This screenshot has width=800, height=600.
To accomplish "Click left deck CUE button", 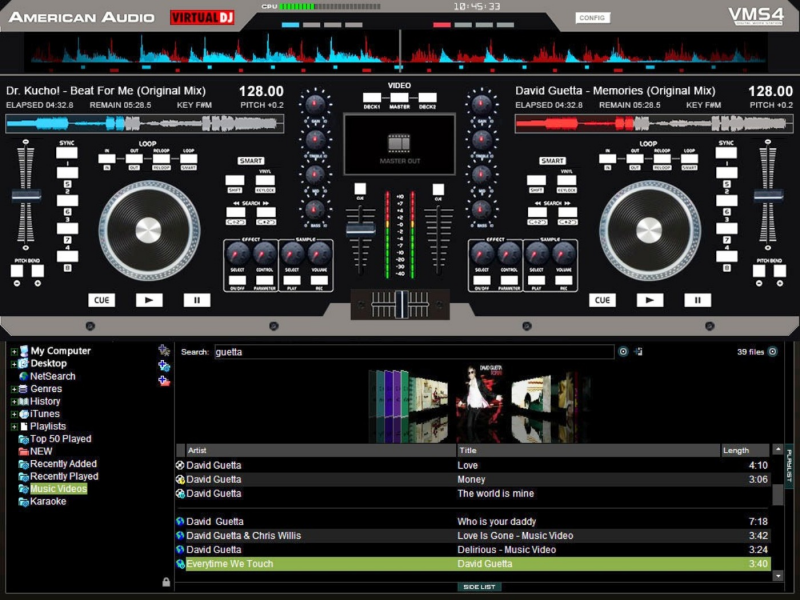I will tap(102, 300).
